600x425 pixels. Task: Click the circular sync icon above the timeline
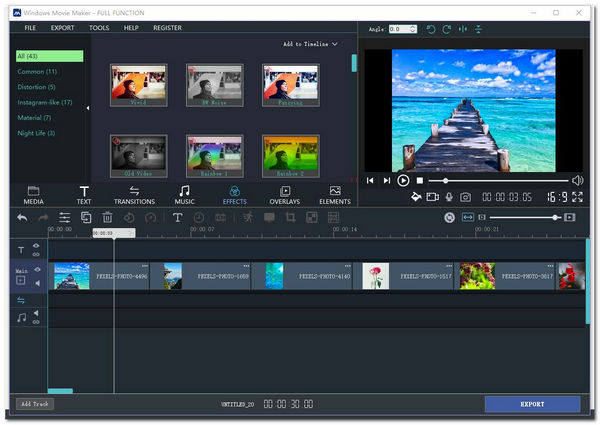click(x=450, y=218)
